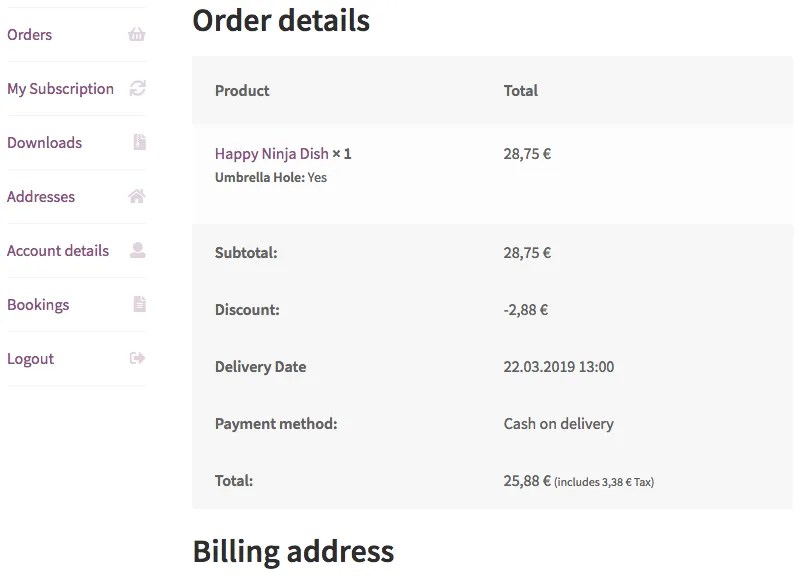The width and height of the screenshot is (800, 586).
Task: Click the Cash on delivery payment text
Action: click(x=559, y=424)
